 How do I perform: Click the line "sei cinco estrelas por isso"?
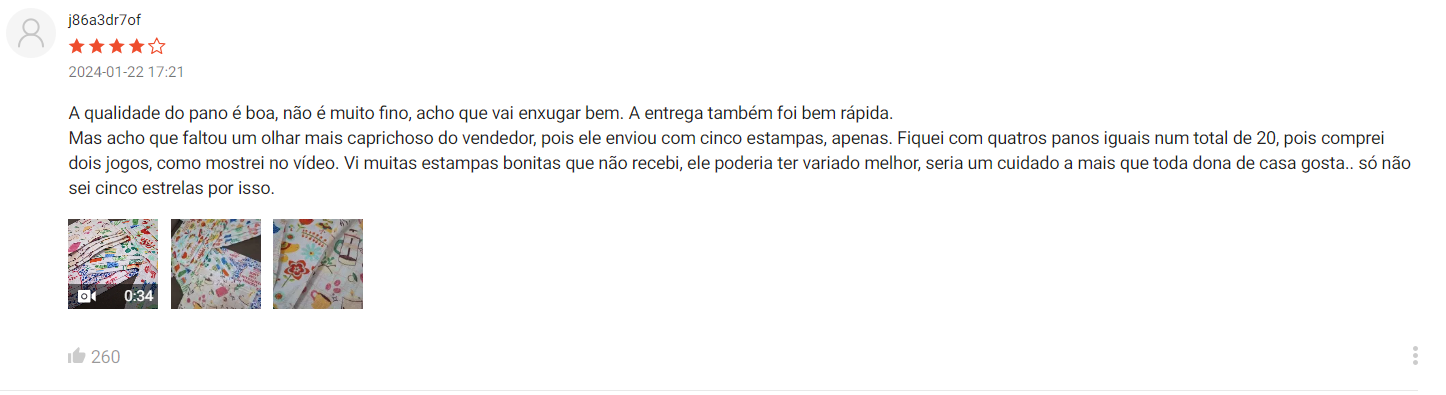171,187
